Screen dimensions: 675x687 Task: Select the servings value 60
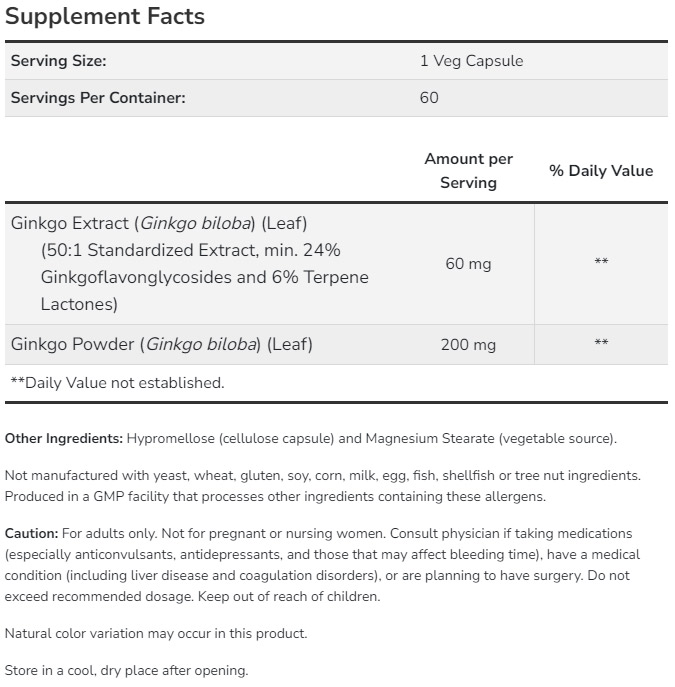[x=429, y=98]
